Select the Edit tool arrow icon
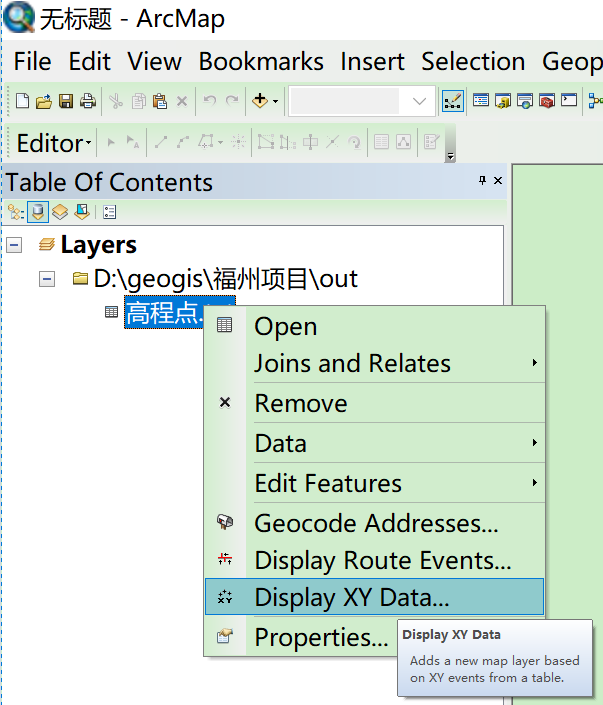The width and height of the screenshot is (603, 705). (x=111, y=143)
